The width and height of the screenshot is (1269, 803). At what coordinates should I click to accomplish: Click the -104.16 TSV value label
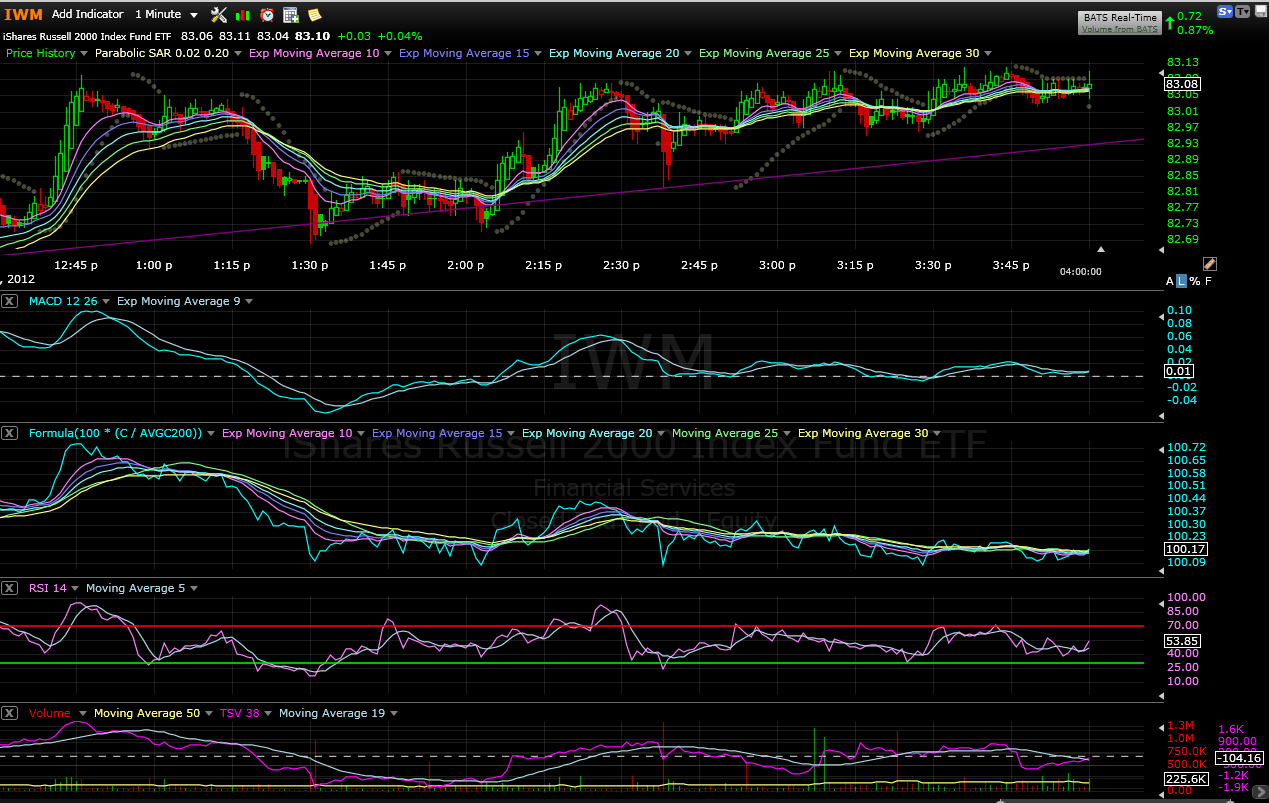pos(1239,757)
